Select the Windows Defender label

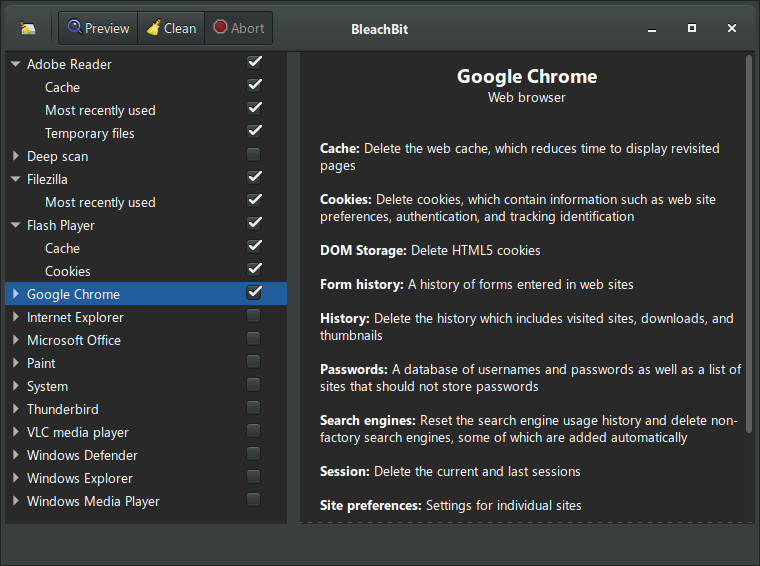tap(82, 456)
